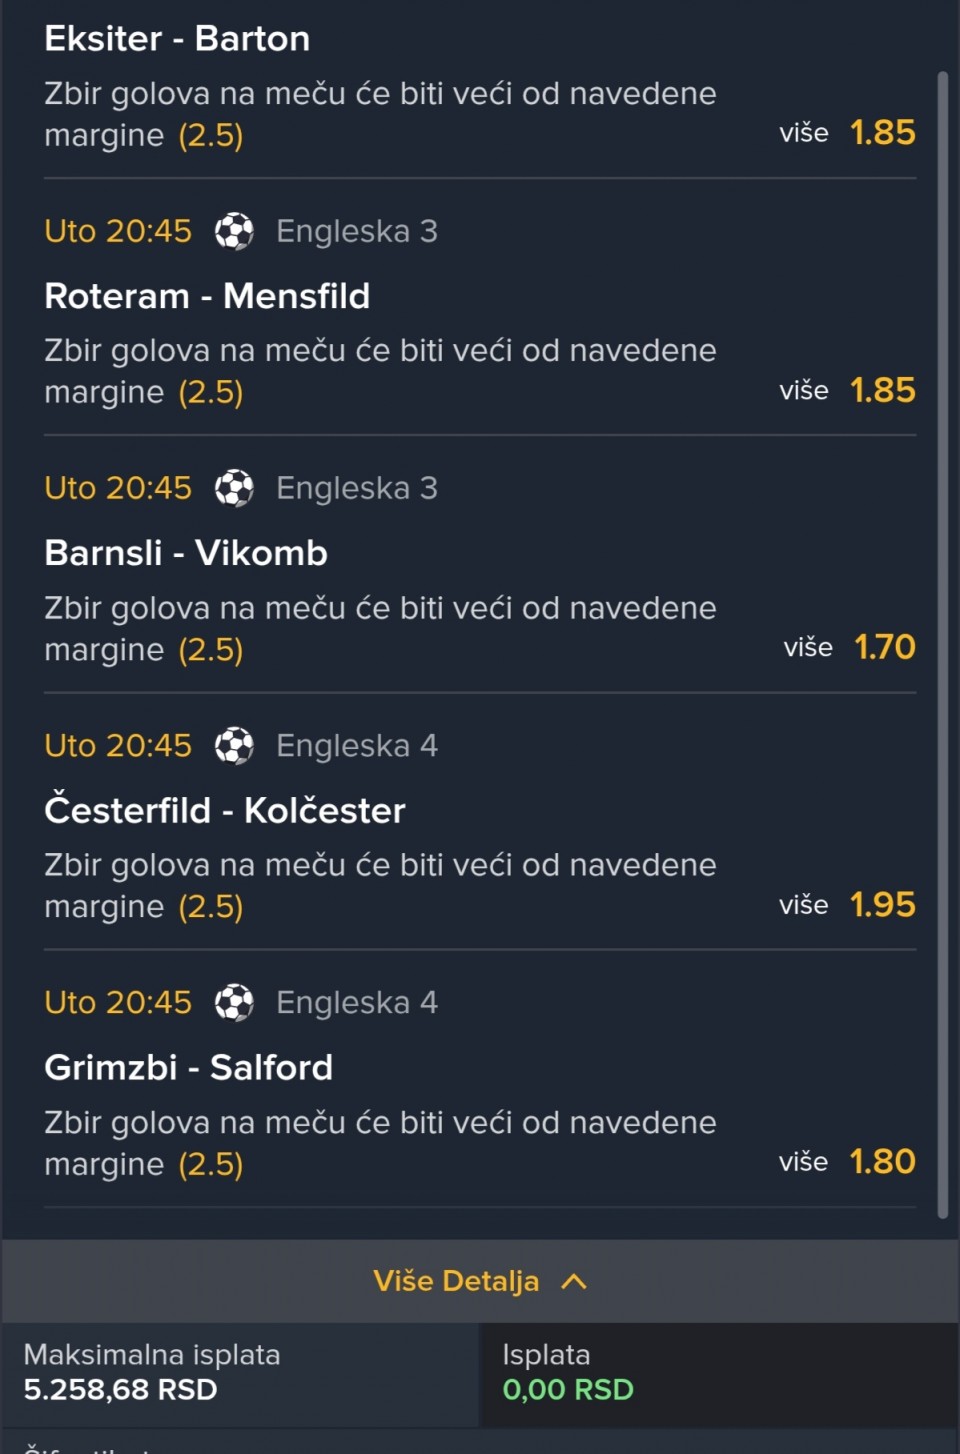The image size is (960, 1454).
Task: Tap the Uto 20:45 time above Barnsli
Action: coord(118,488)
